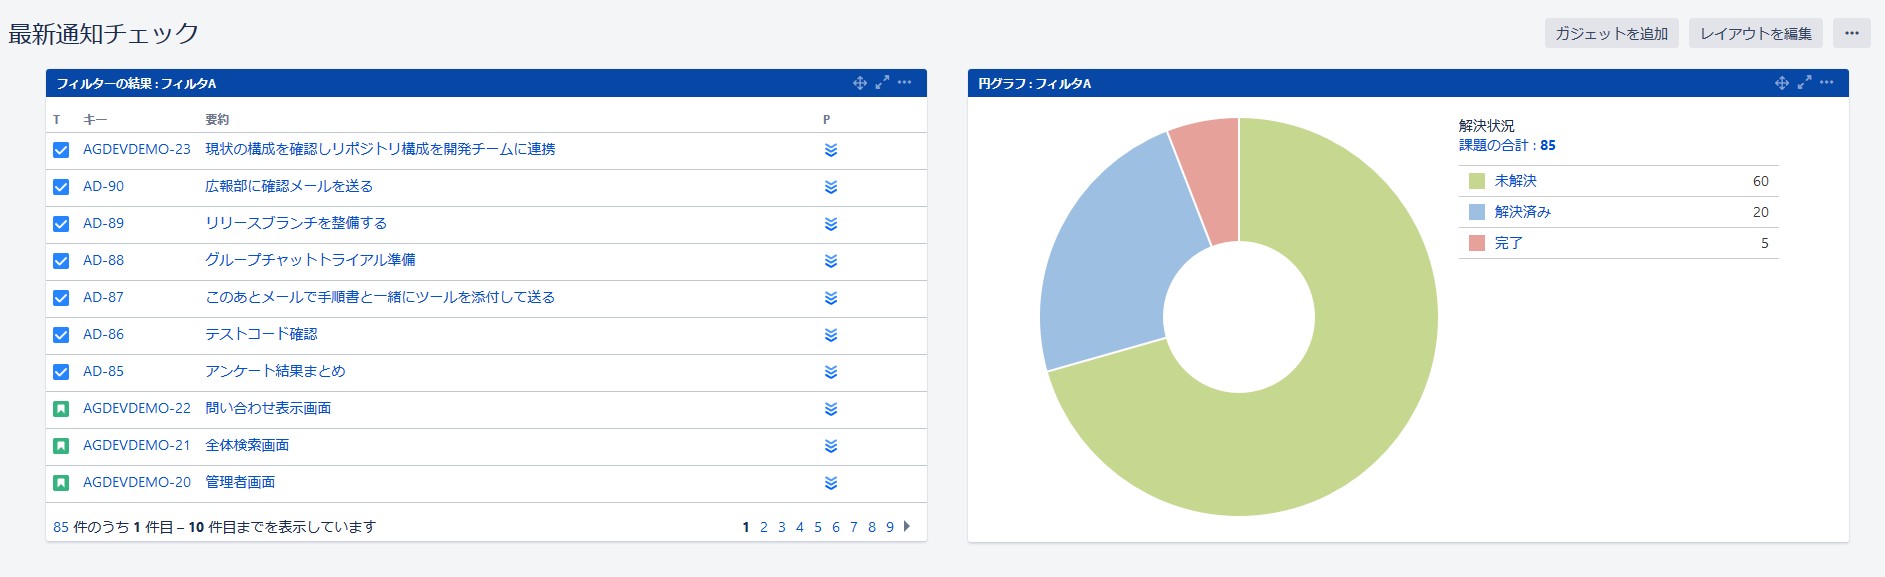Screen dimensions: 1885x577
Task: Go to page 5 of results
Action: 818,527
